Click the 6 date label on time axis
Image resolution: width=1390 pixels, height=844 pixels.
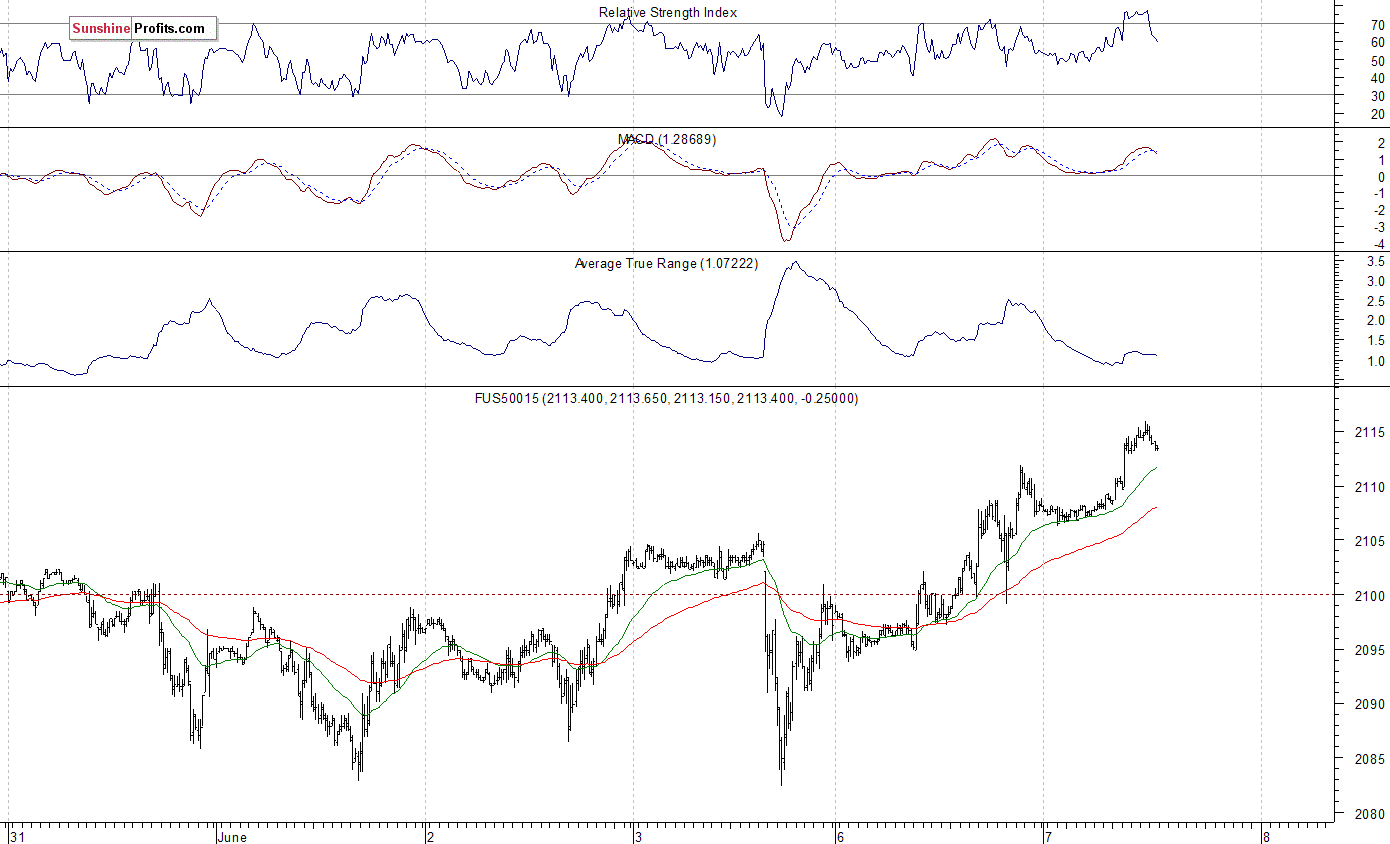839,836
